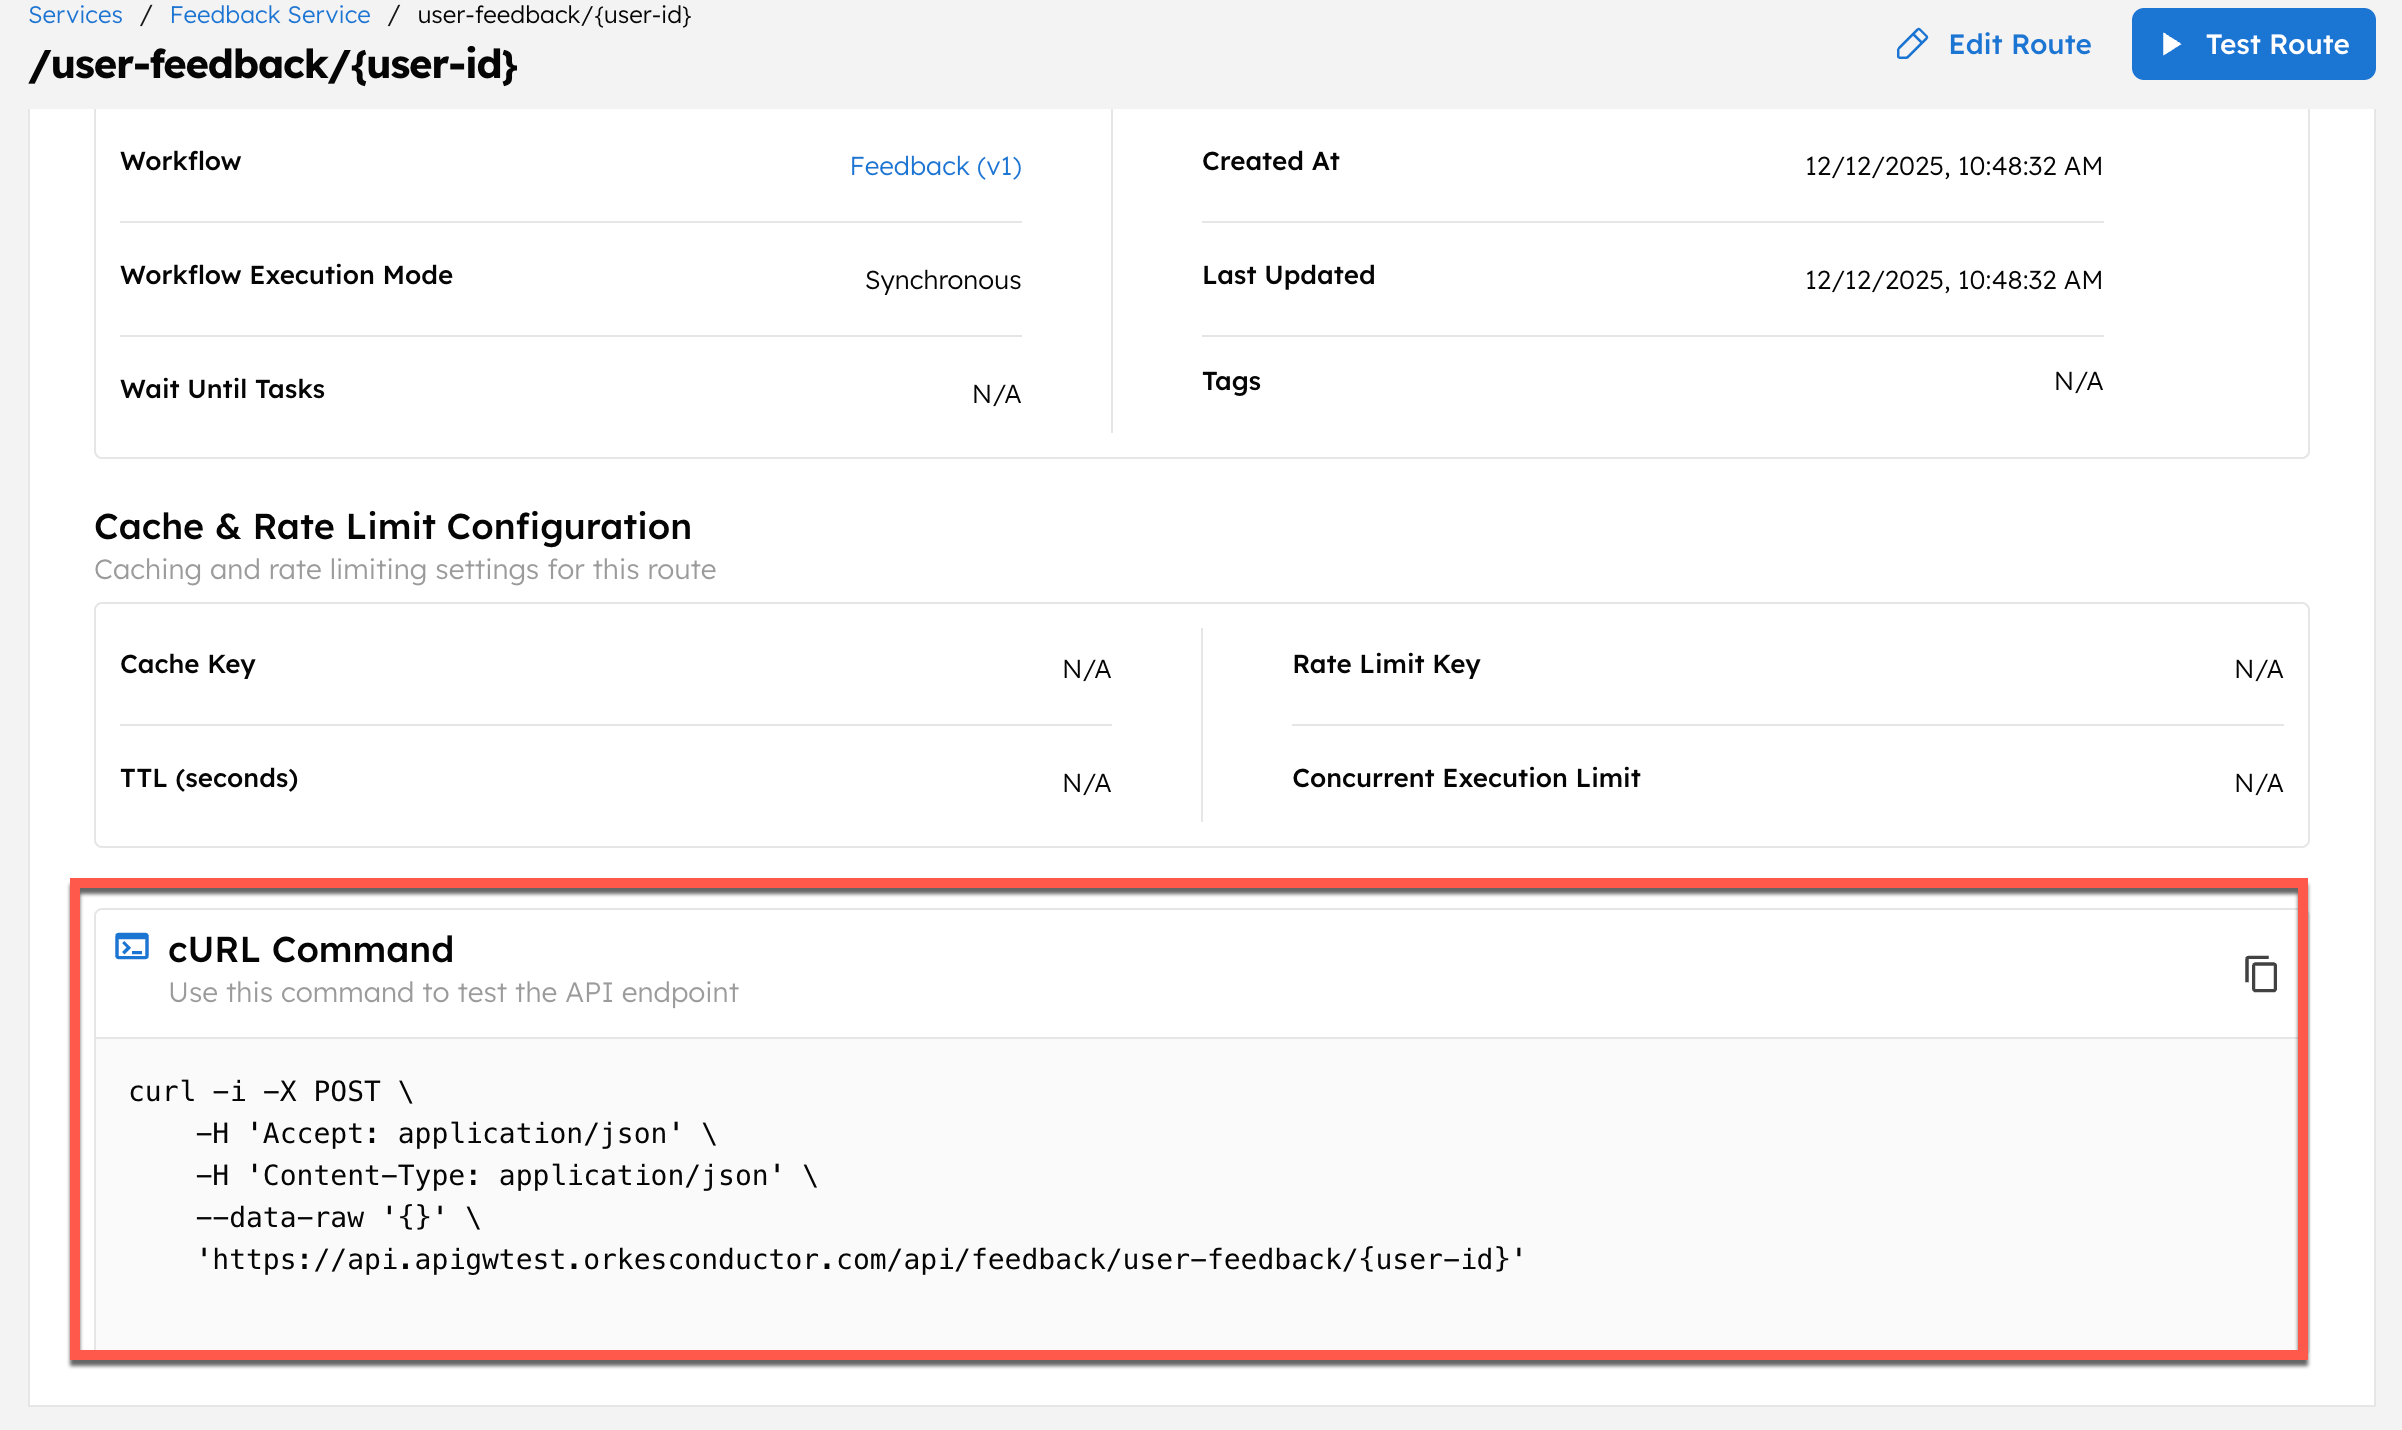This screenshot has width=2402, height=1430.
Task: Click the /user-feedback/{user-id} page title
Action: pos(274,65)
